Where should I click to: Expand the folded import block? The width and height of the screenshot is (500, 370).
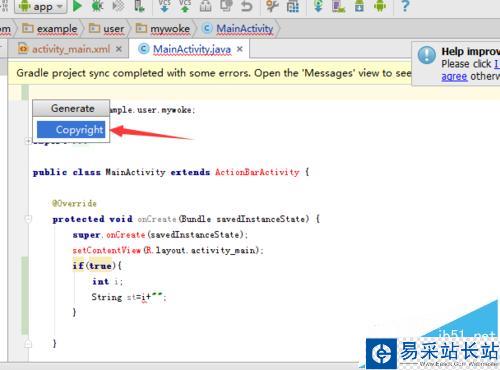pos(28,142)
